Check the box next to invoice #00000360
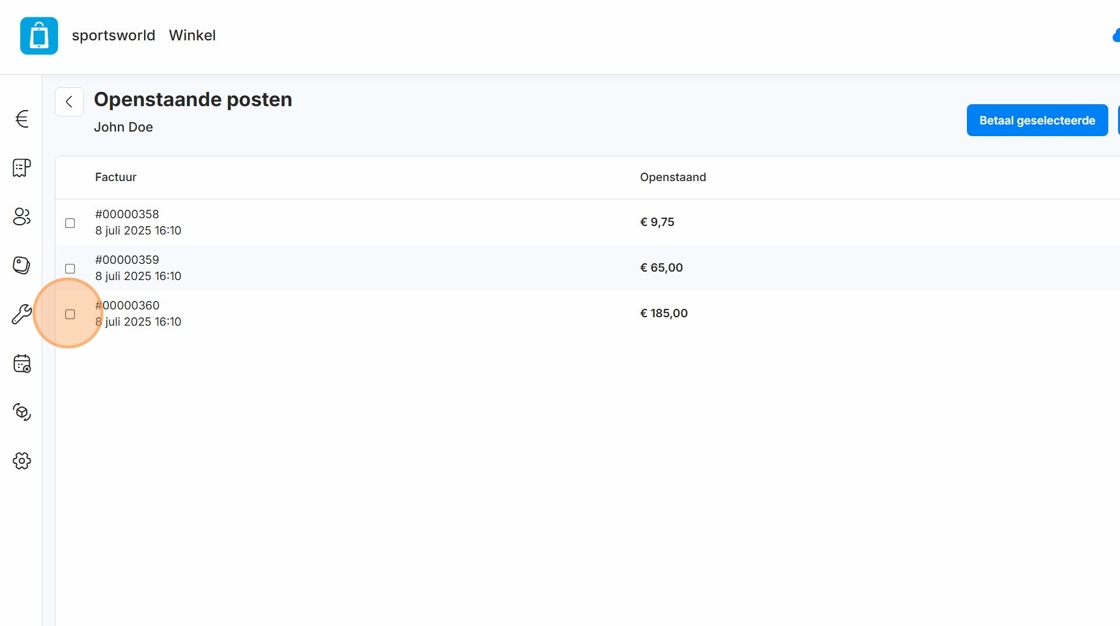 (70, 314)
